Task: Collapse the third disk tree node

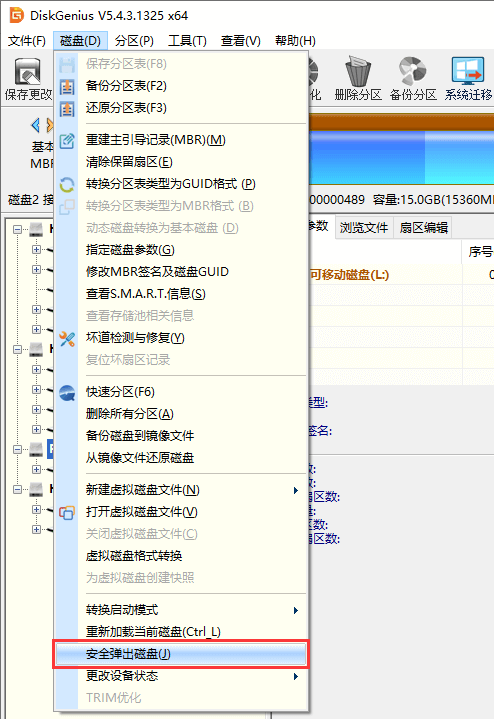Action: (x=17, y=449)
